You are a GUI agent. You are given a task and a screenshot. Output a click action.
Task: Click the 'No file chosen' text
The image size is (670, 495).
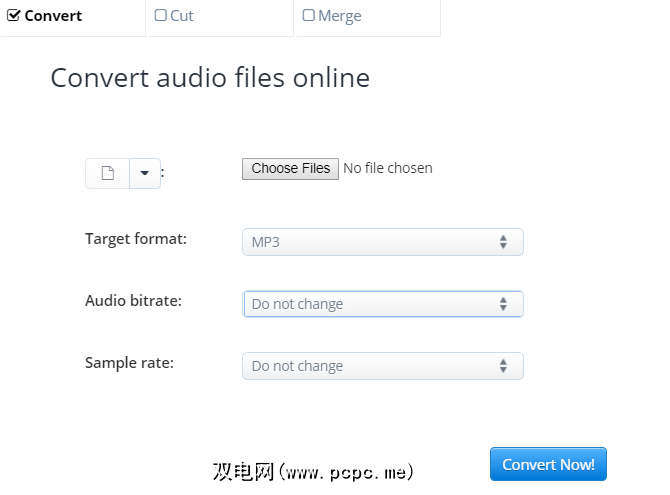coord(388,169)
